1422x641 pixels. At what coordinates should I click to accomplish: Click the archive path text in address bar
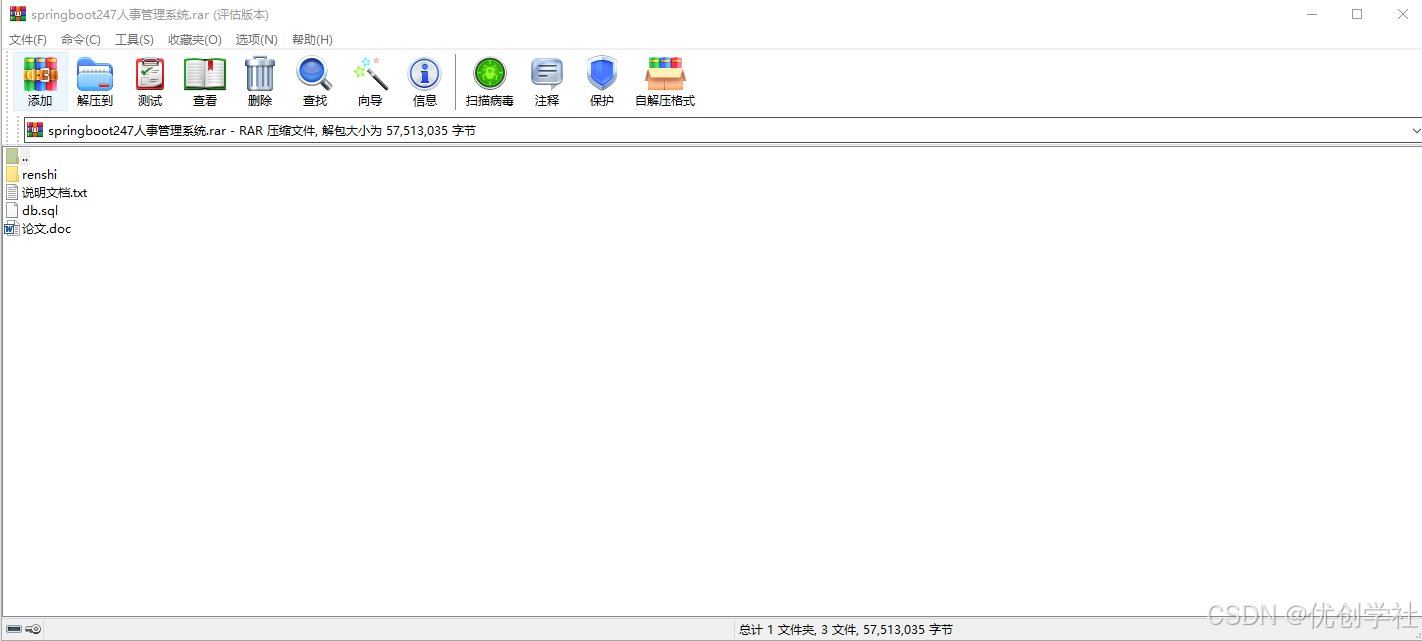(x=262, y=130)
